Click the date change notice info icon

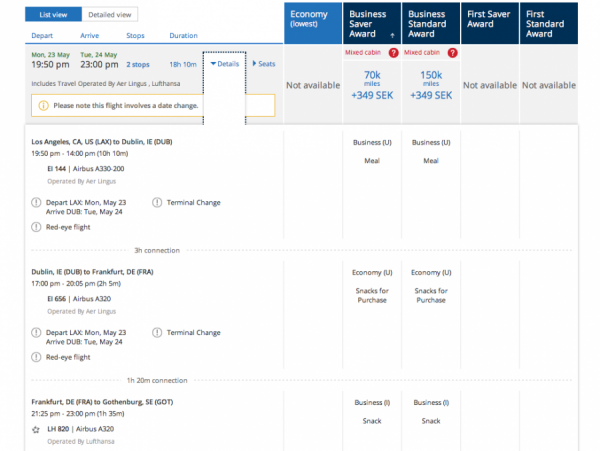tap(44, 105)
